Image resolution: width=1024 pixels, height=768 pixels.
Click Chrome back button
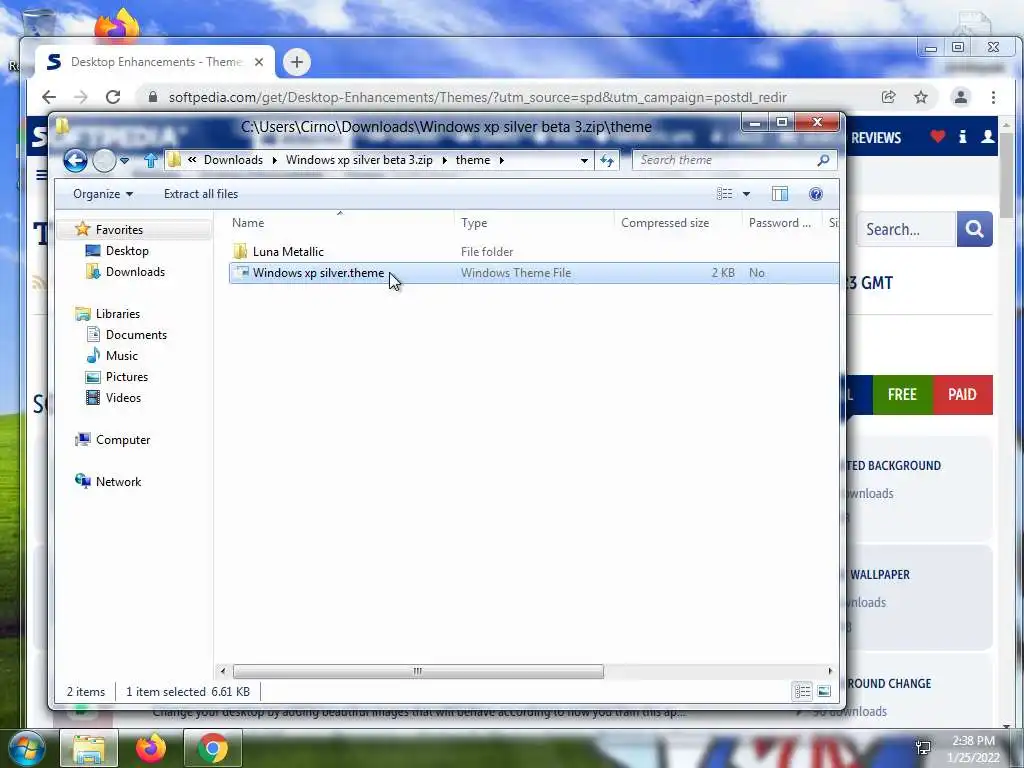[49, 97]
